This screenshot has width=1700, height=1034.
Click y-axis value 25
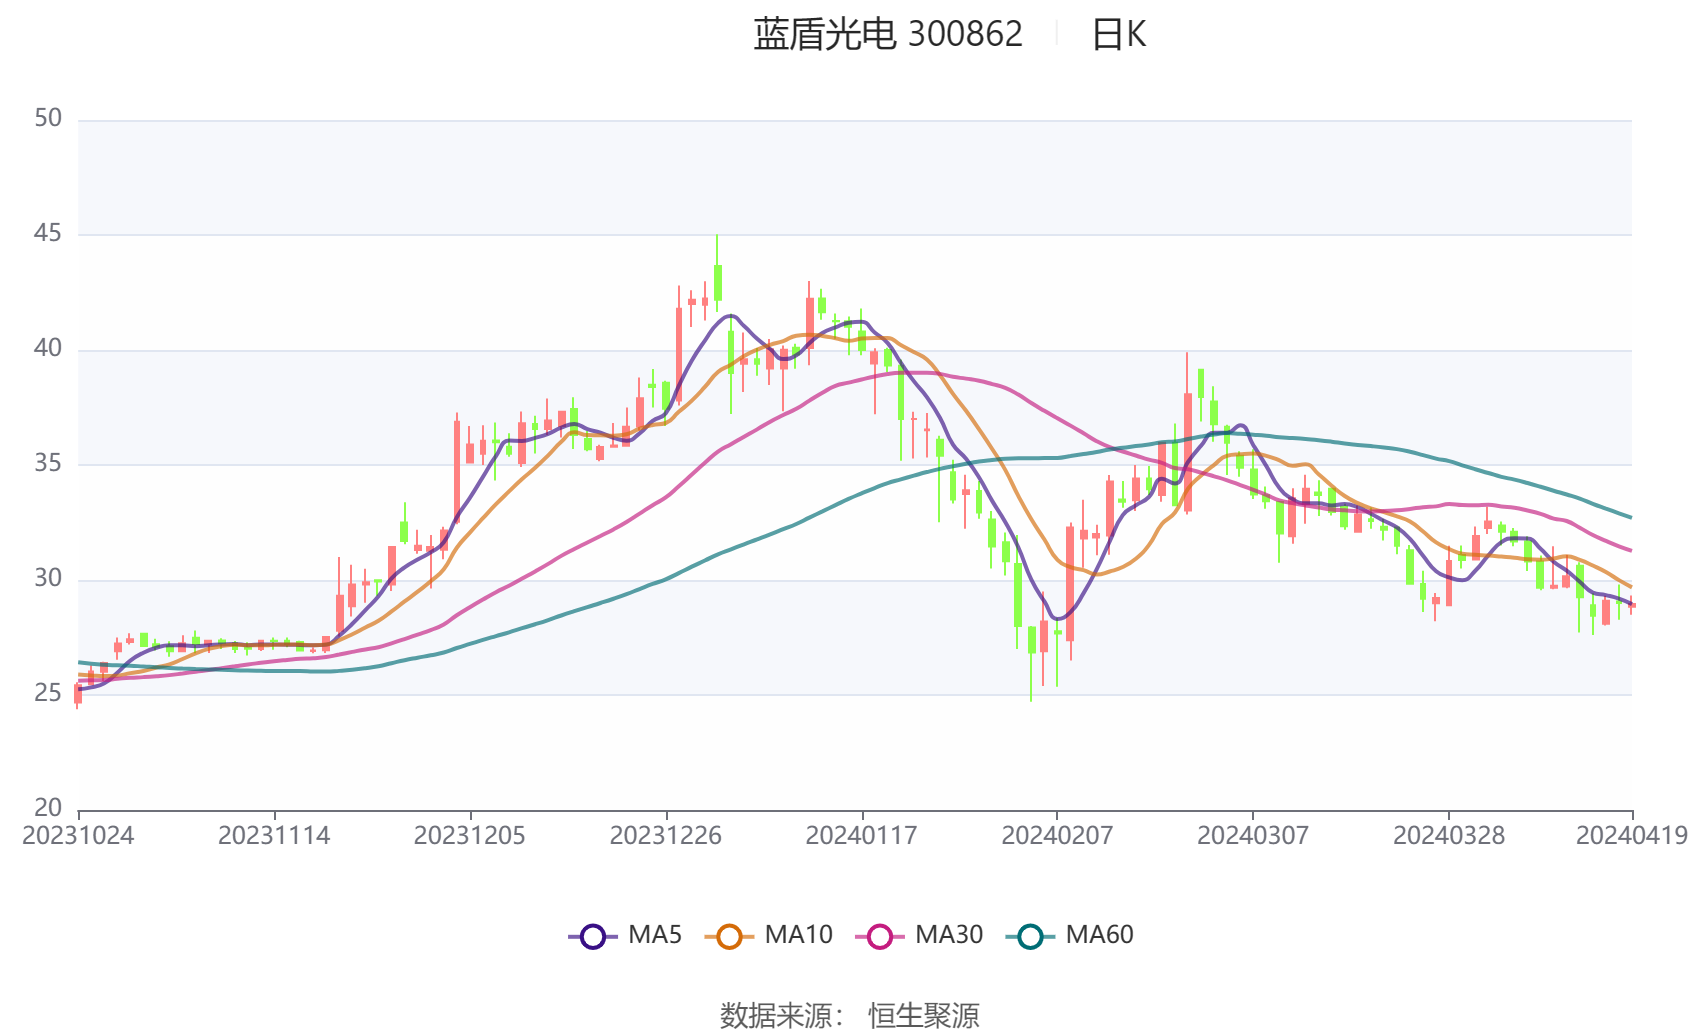(48, 694)
